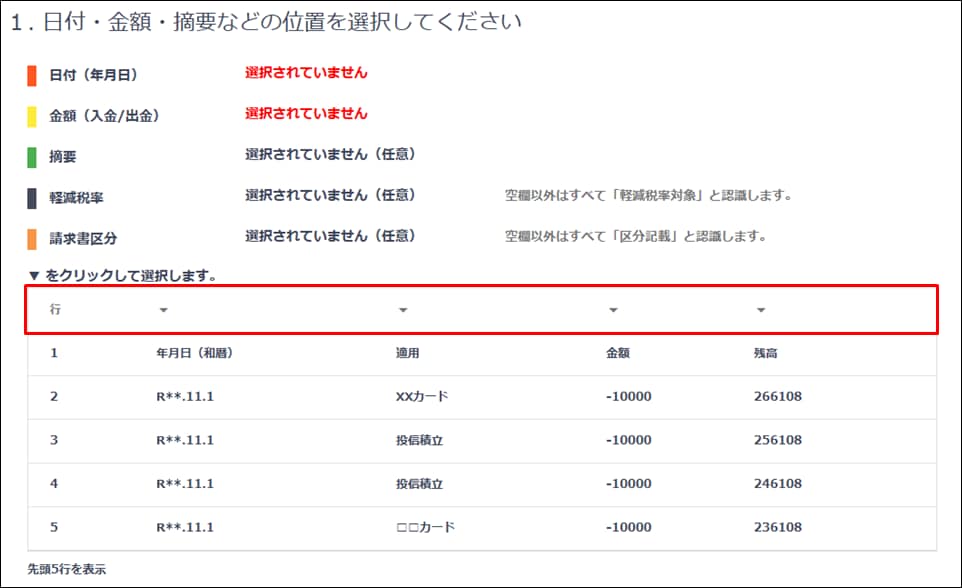Image resolution: width=962 pixels, height=588 pixels.
Task: Click the green 摘要 color marker
Action: coord(32,157)
